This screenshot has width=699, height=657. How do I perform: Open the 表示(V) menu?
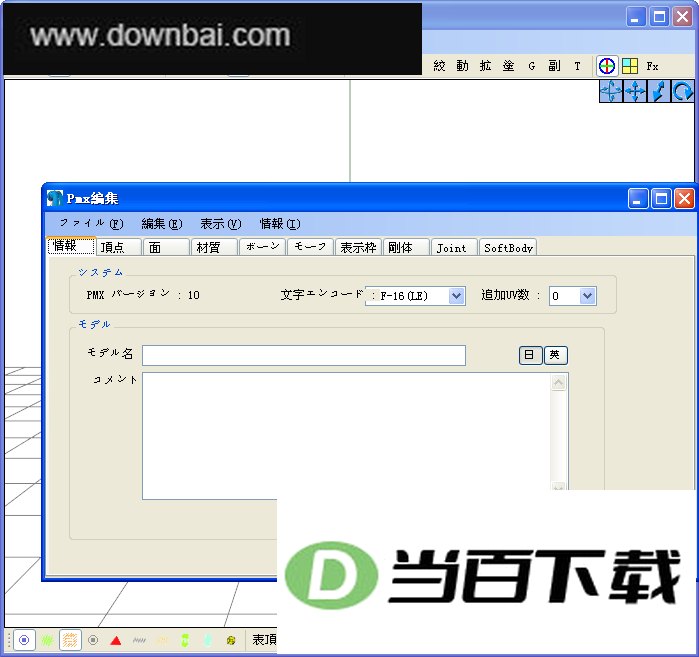221,224
